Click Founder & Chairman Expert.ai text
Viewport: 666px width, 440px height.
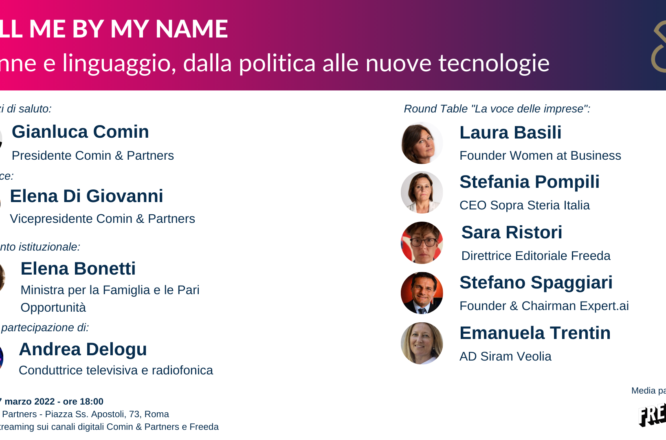click(x=544, y=306)
